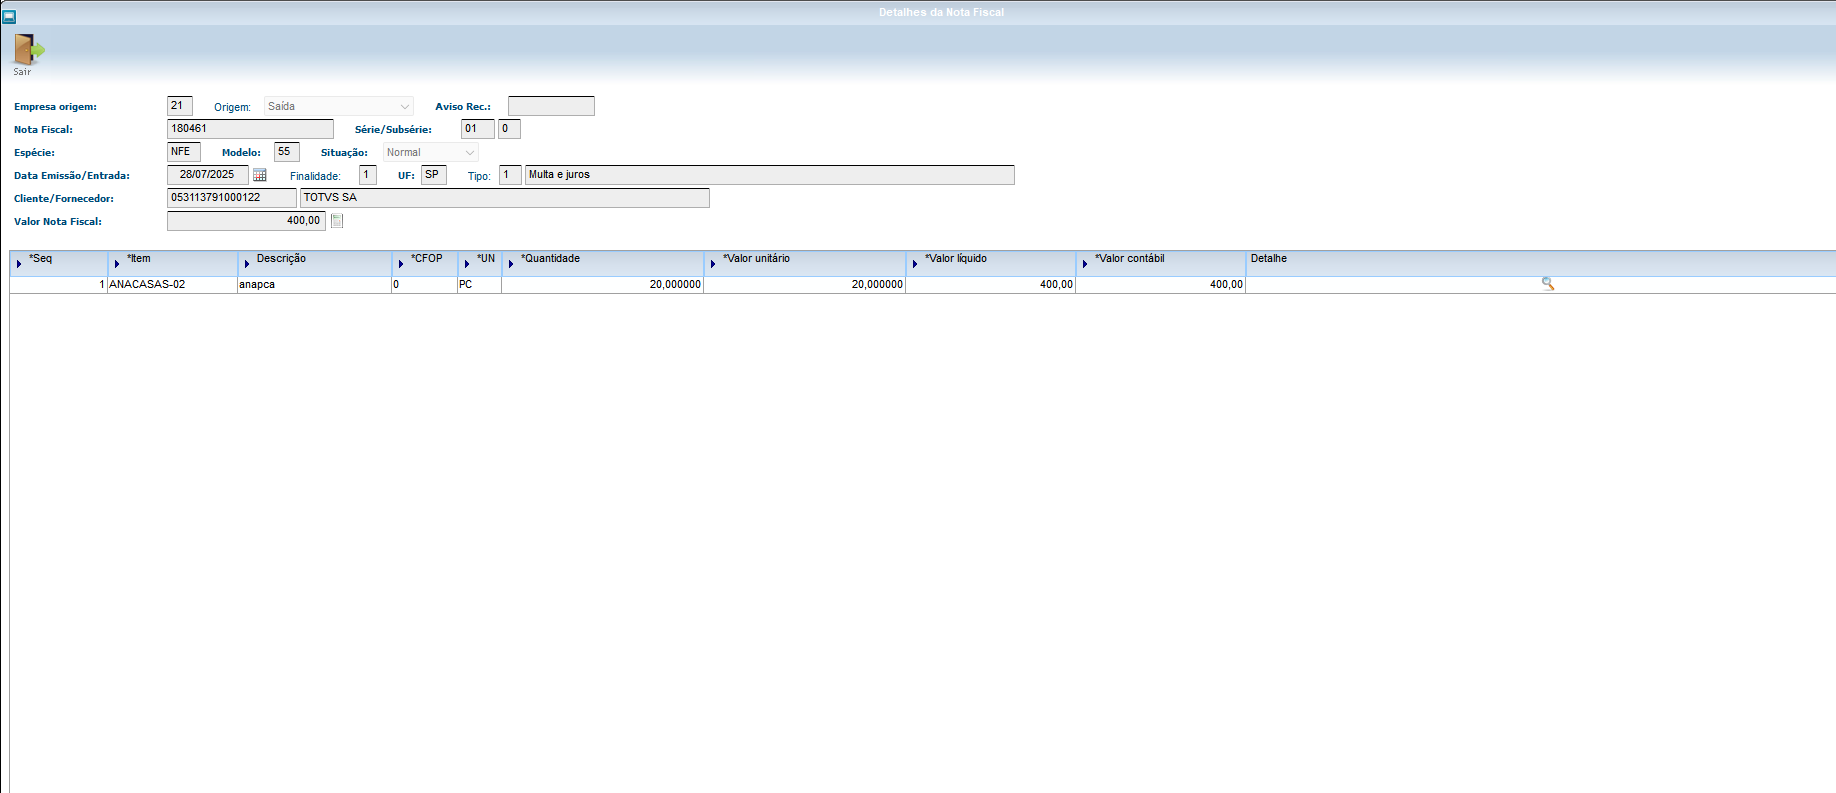Screen dimensions: 1836x793
Task: Sort by the *Valor unitário column header
Action: pyautogui.click(x=805, y=263)
